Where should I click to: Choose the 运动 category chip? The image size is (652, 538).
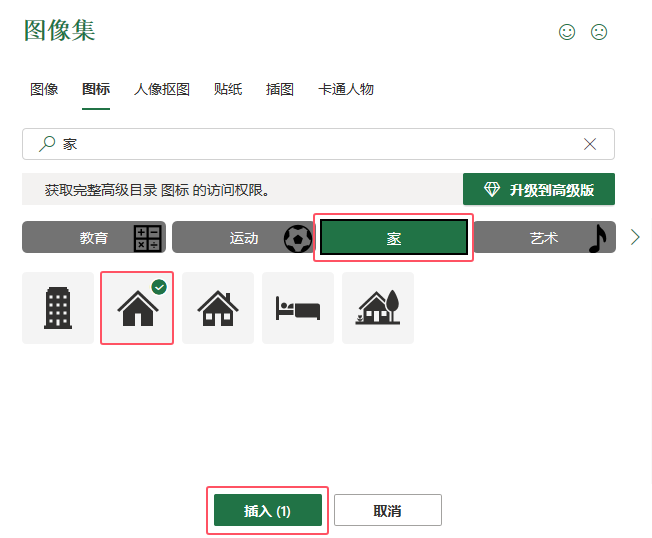pos(244,237)
